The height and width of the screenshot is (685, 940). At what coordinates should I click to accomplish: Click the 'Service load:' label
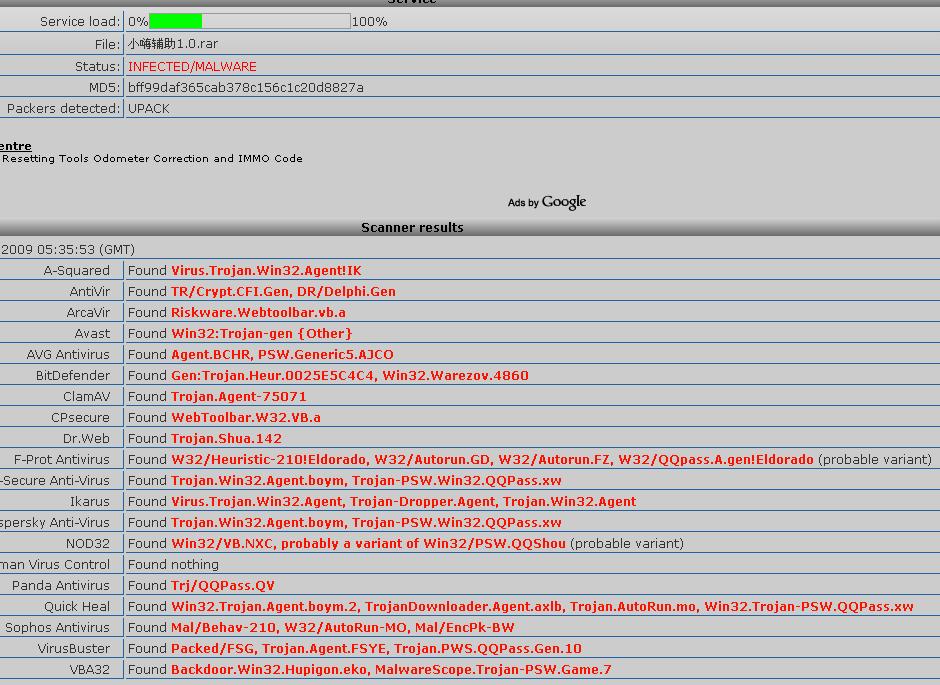point(80,22)
